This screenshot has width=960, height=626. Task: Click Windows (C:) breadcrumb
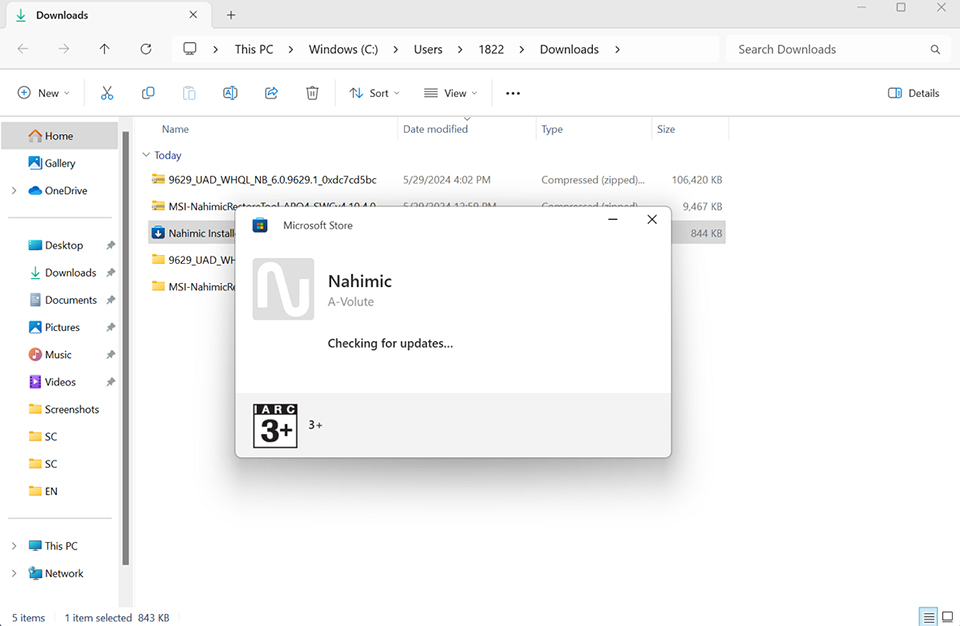(343, 50)
